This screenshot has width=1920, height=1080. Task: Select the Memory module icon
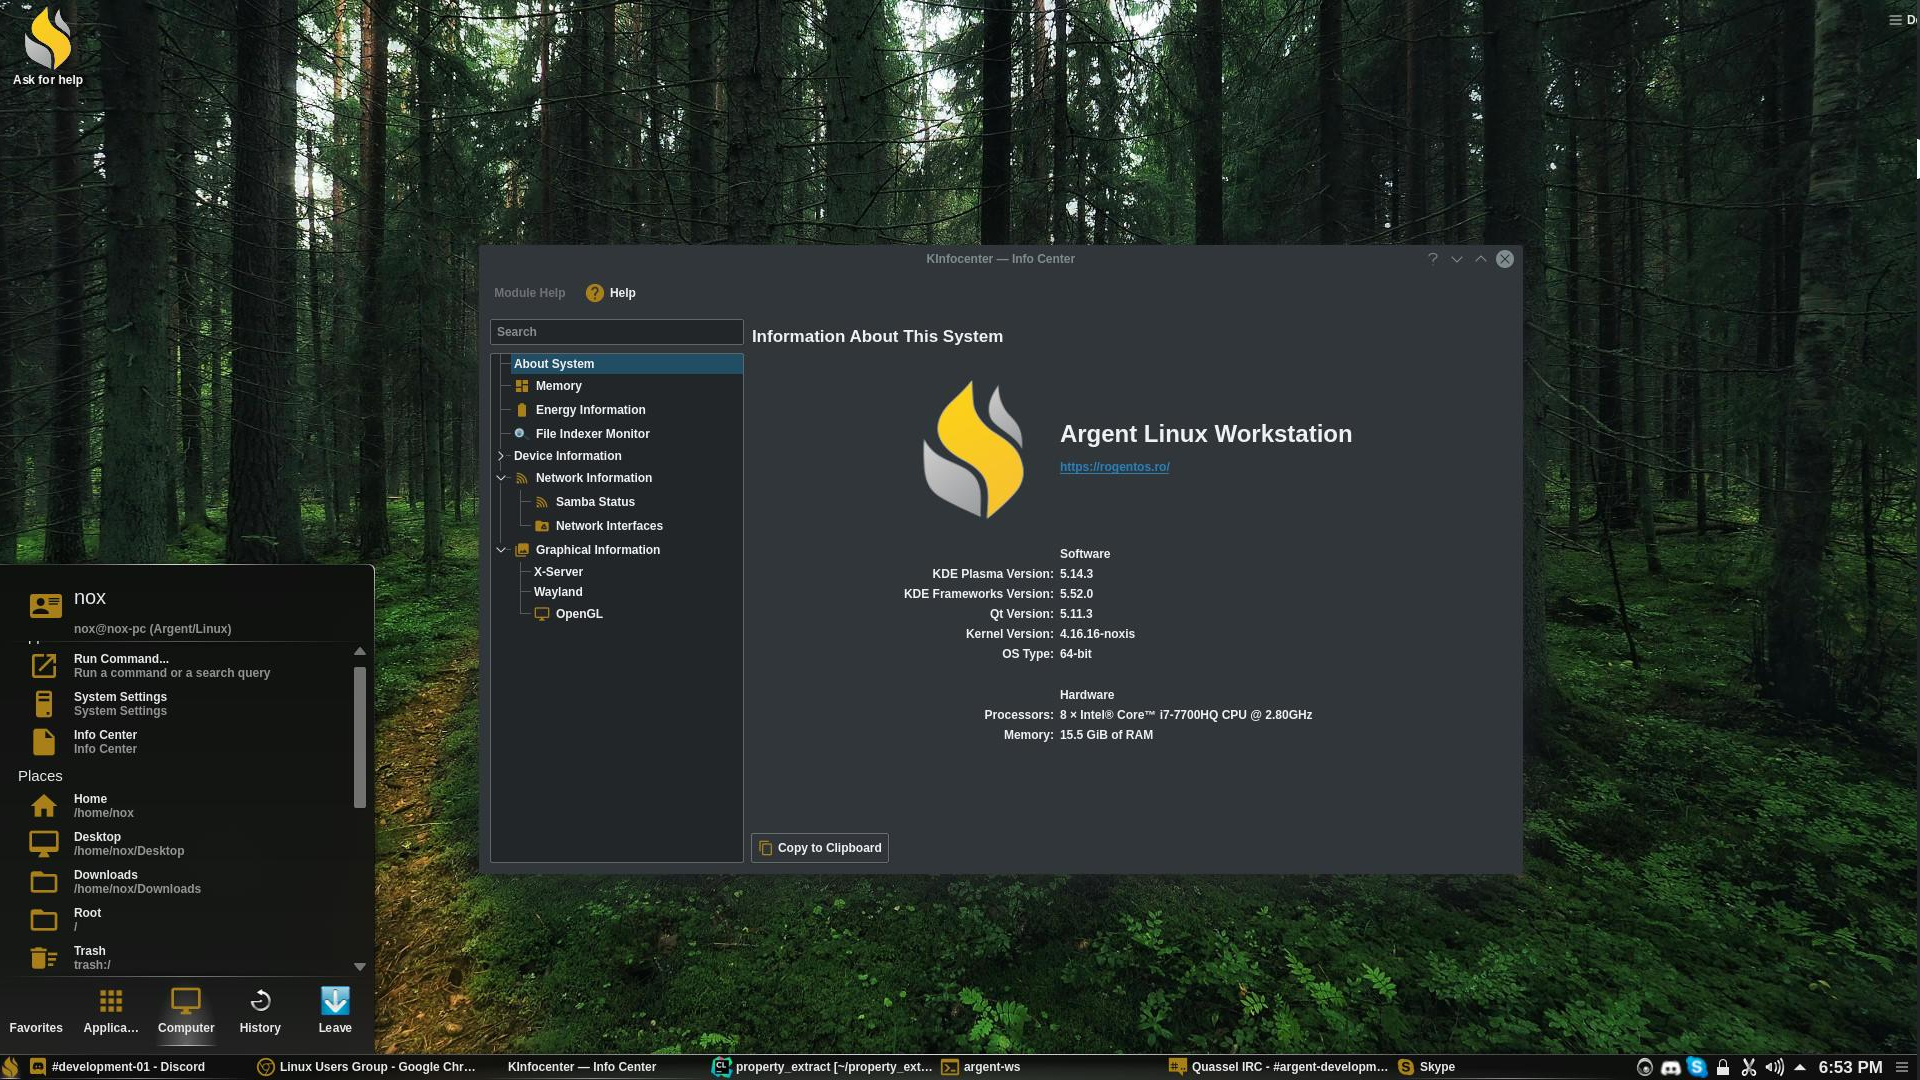click(521, 386)
